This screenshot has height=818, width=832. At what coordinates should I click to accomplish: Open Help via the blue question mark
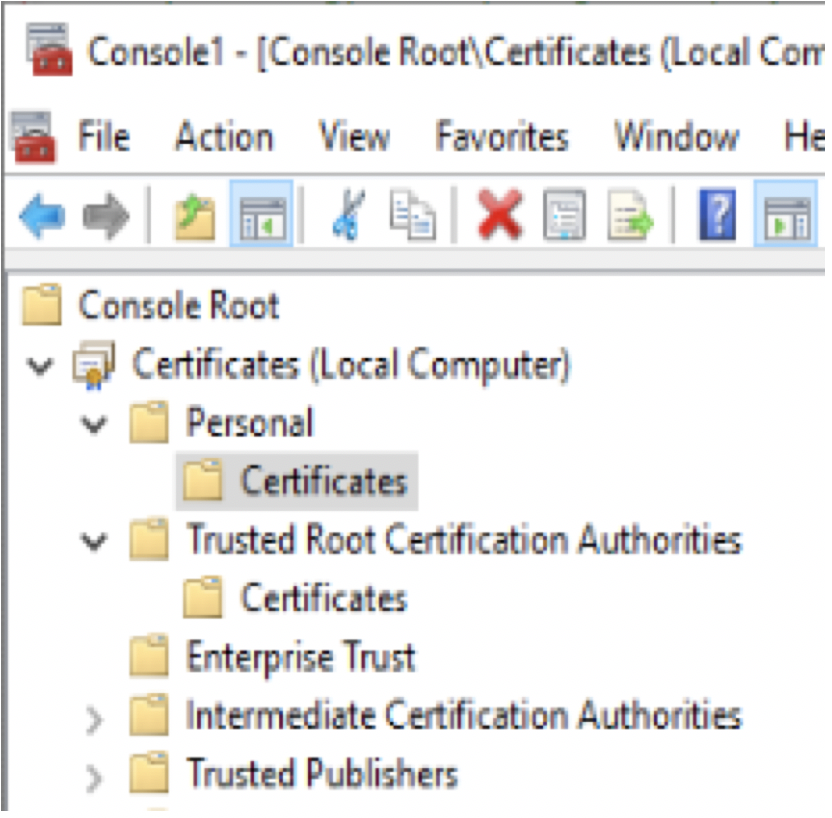[718, 214]
